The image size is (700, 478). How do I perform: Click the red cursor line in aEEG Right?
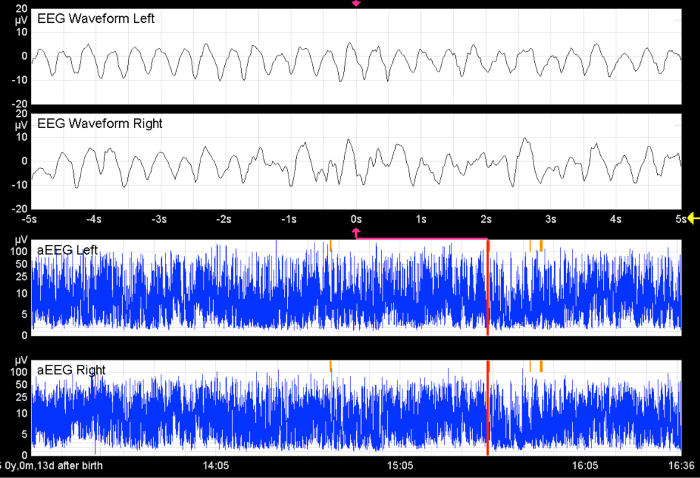point(487,410)
